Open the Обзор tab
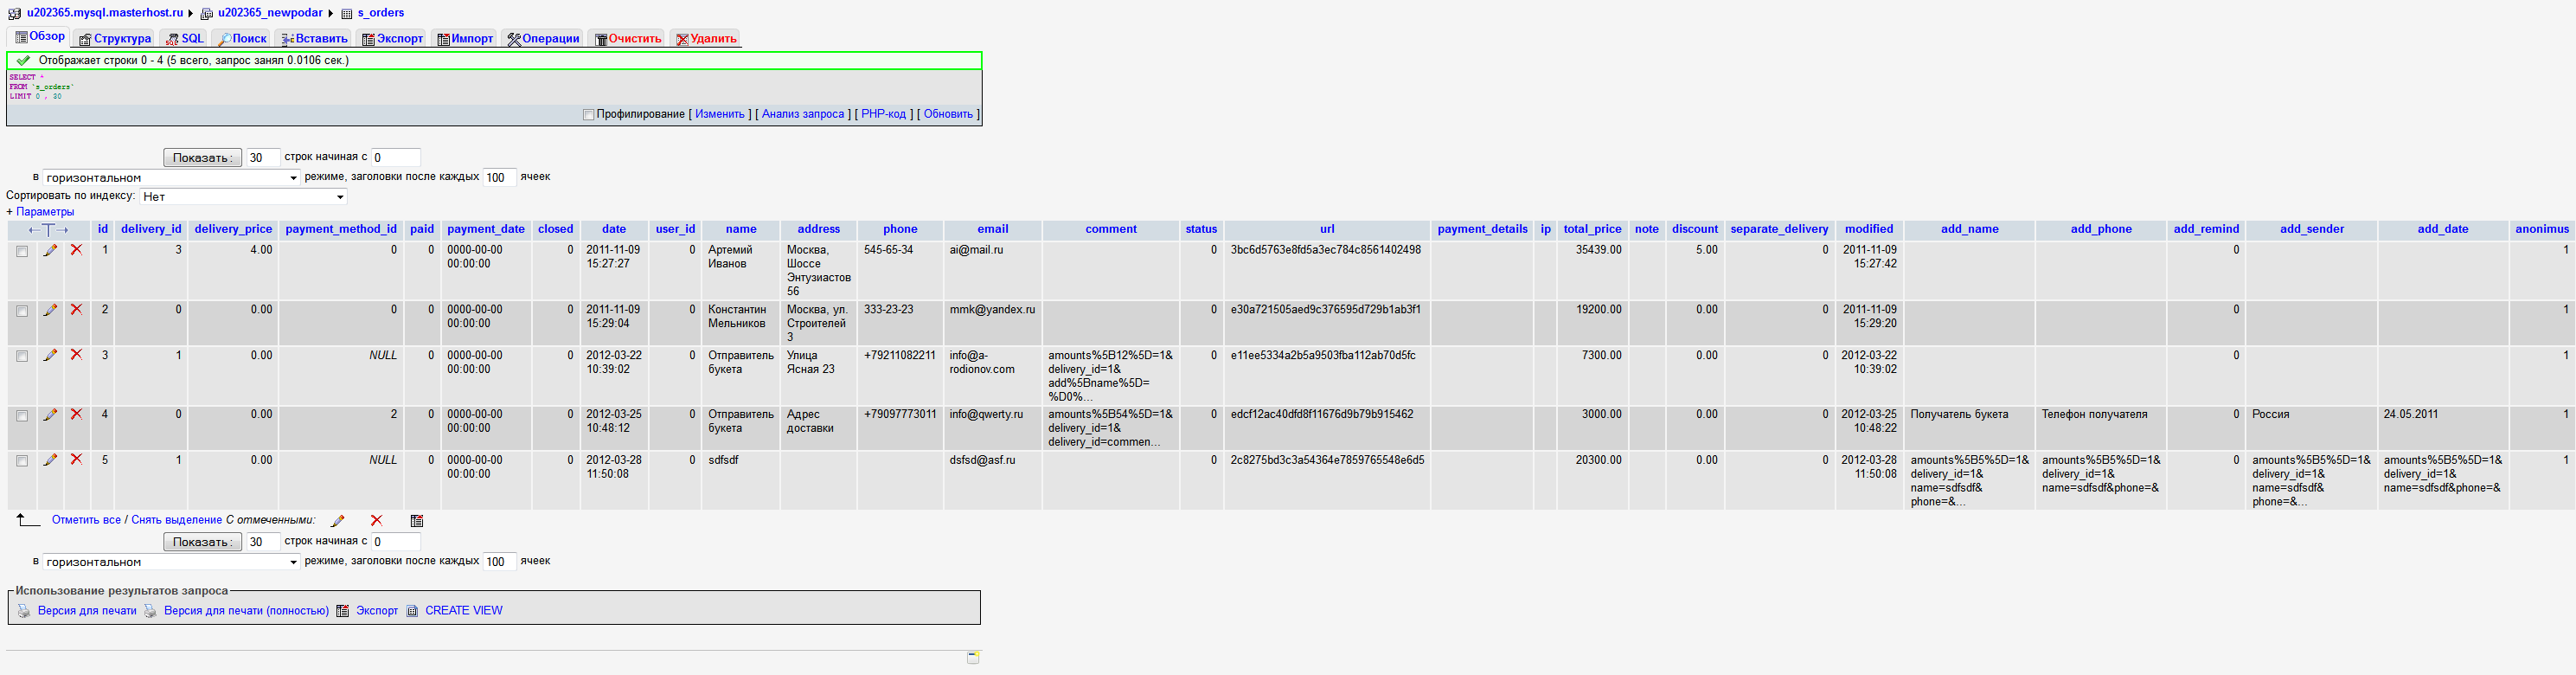This screenshot has height=675, width=2576. pyautogui.click(x=40, y=37)
